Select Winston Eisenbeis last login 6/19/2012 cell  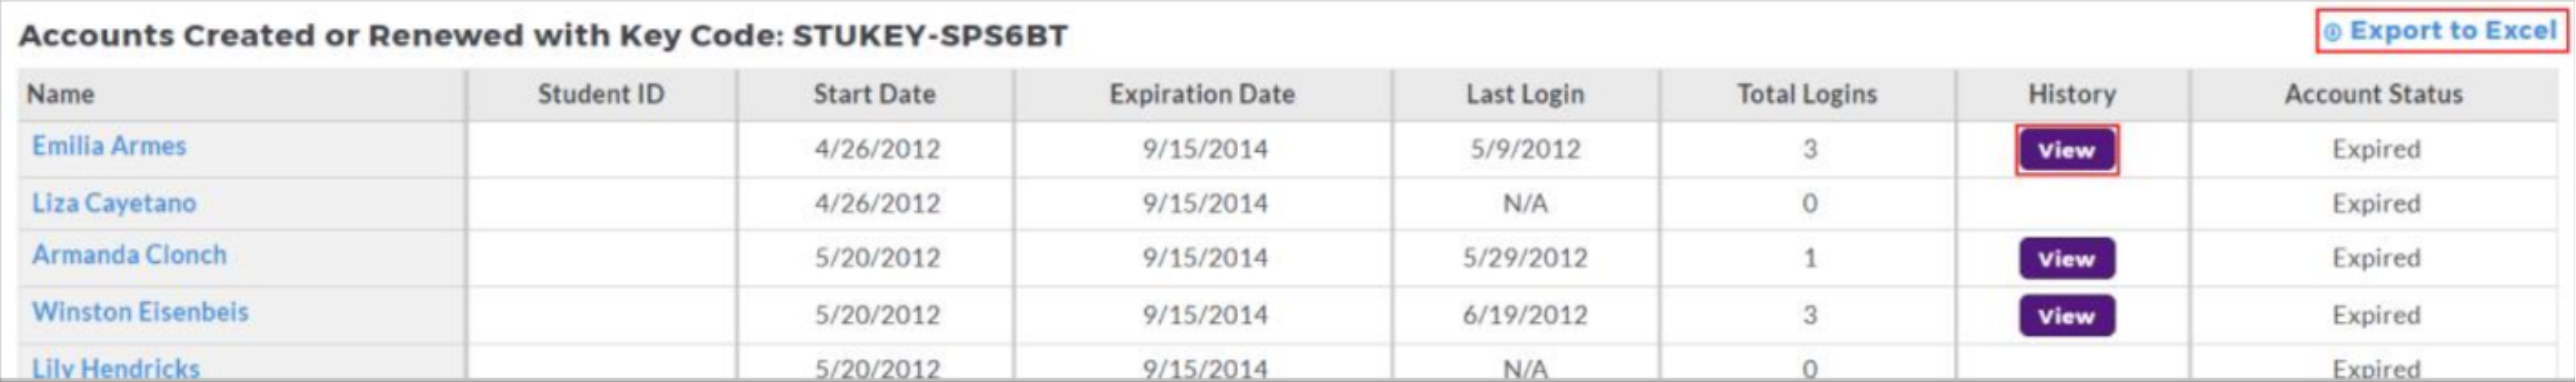(x=1525, y=316)
